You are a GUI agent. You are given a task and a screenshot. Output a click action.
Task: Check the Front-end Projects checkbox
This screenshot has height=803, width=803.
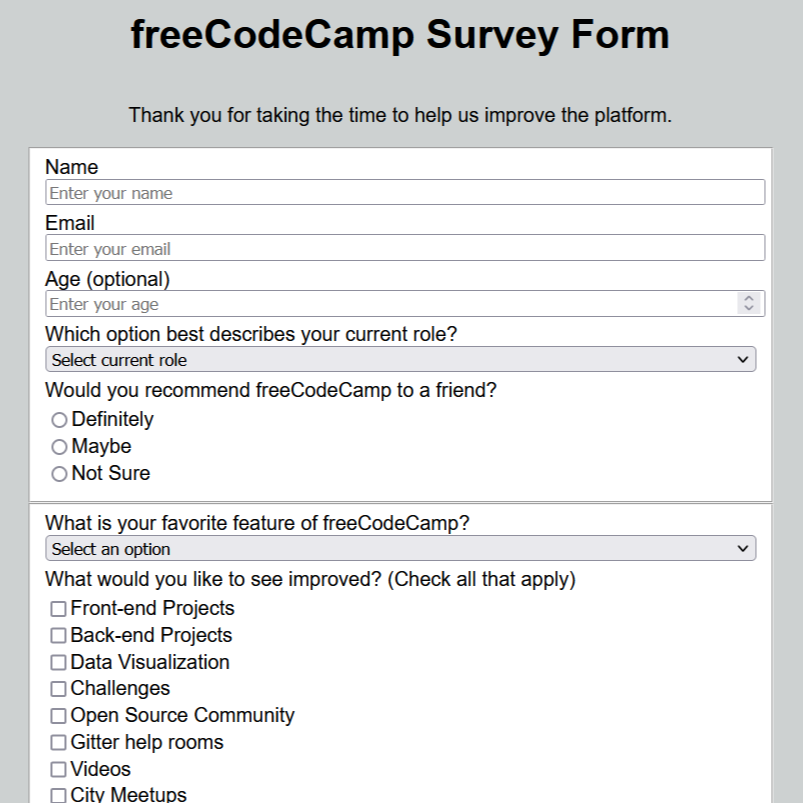58,608
